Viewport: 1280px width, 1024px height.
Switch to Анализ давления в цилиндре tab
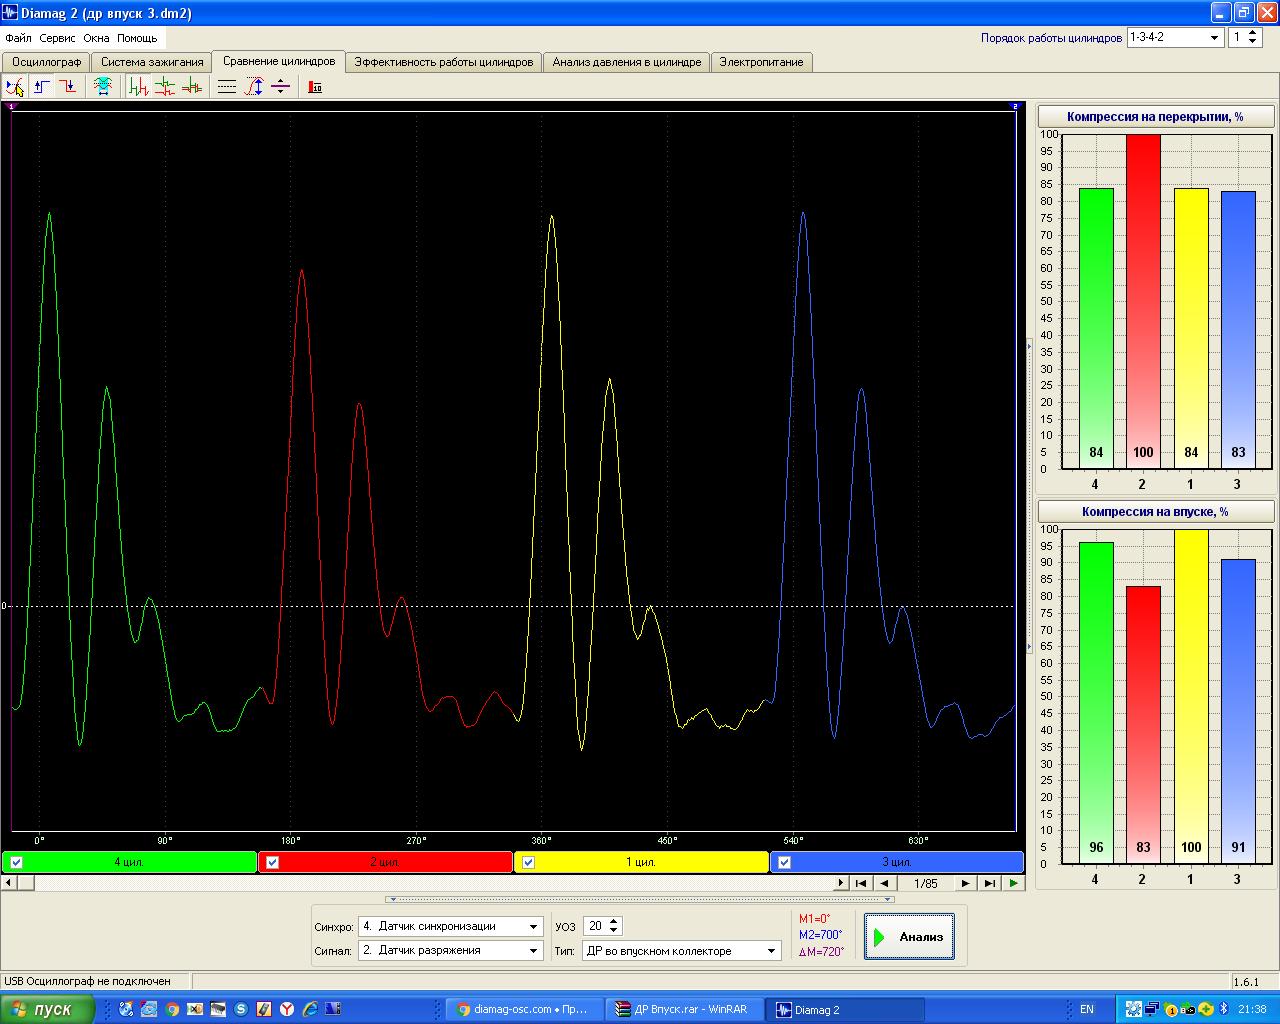(627, 62)
